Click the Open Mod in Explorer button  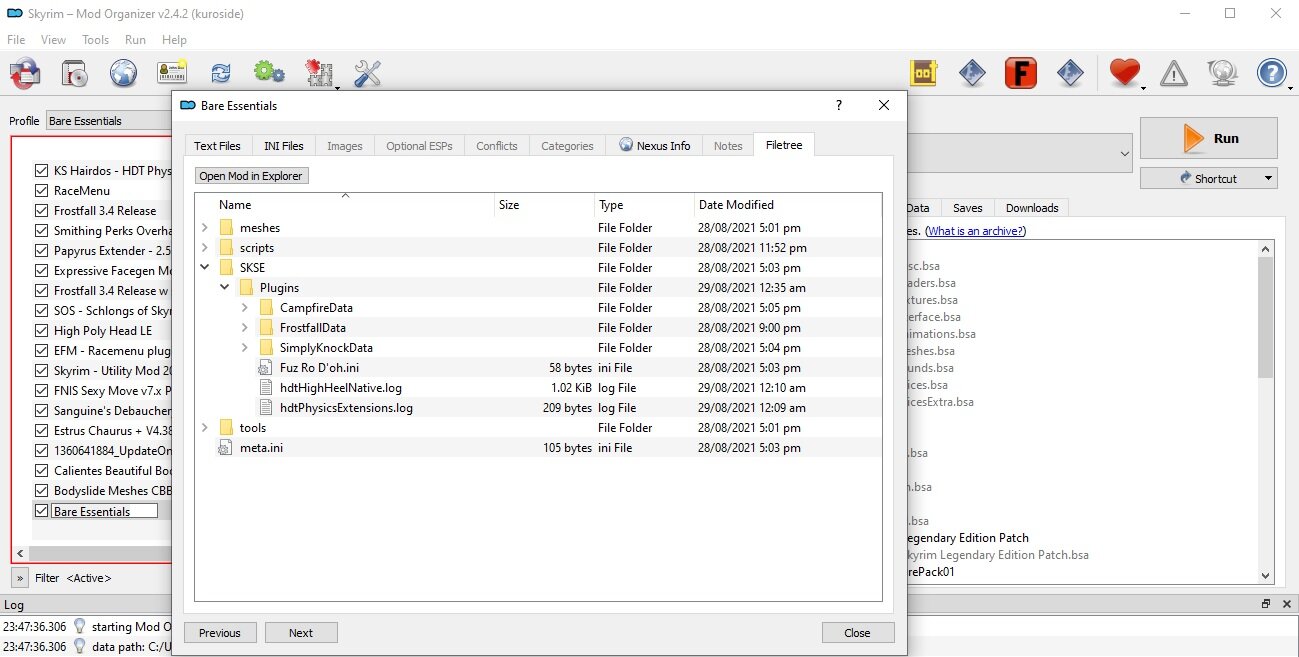coord(251,176)
